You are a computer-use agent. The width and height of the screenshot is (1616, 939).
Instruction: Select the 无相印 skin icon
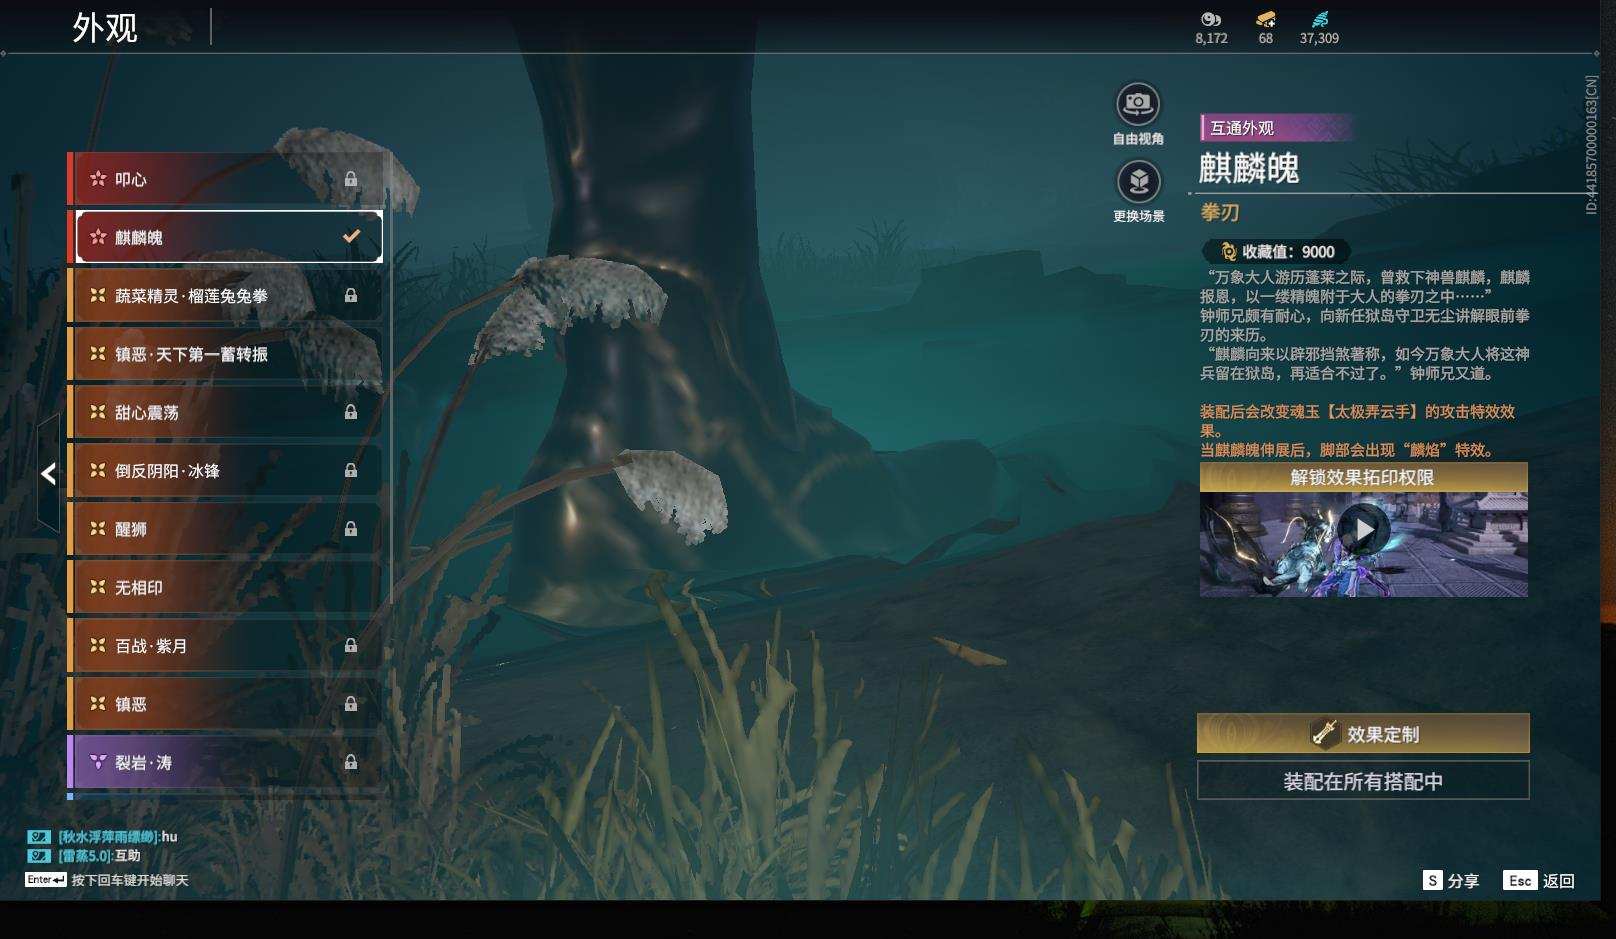coord(98,587)
